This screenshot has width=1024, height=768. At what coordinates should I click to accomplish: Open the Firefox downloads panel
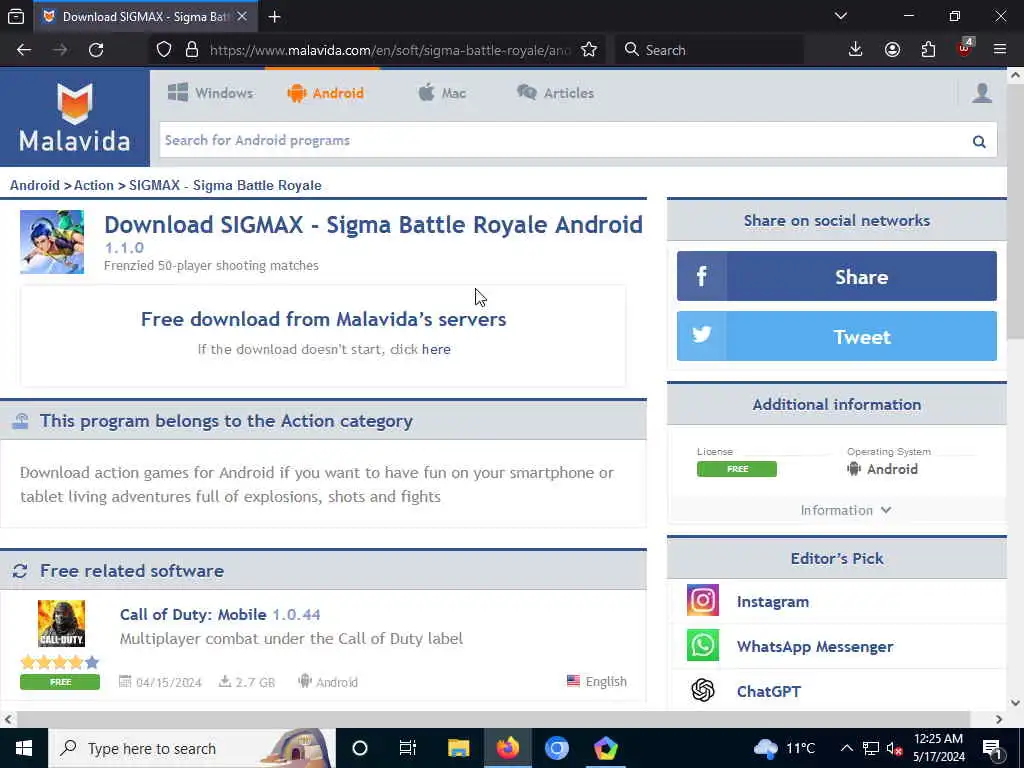pos(855,50)
